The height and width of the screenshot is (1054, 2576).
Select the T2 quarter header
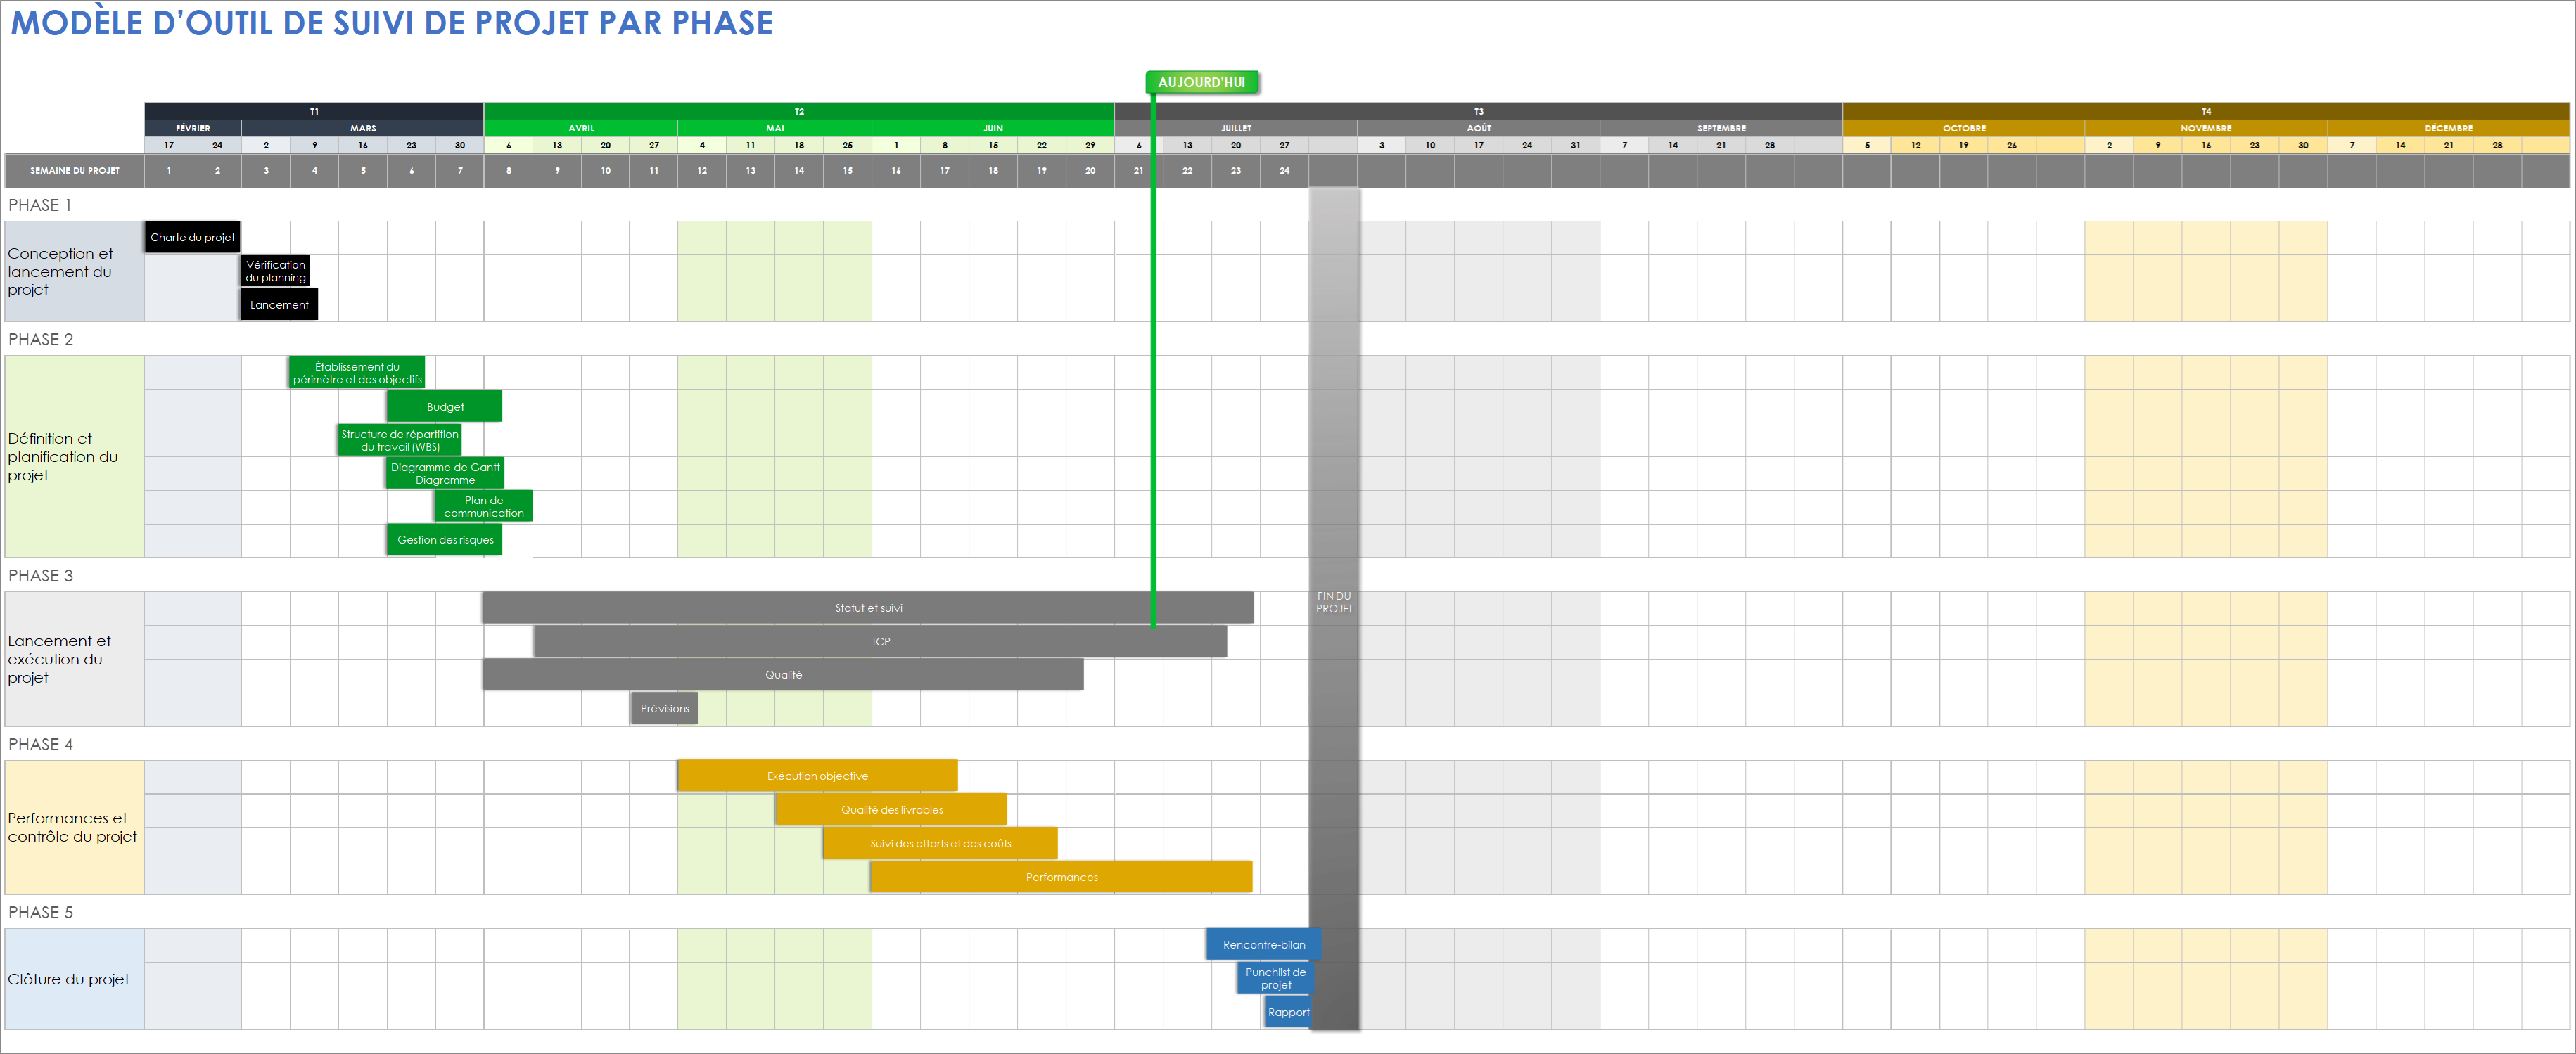(x=799, y=111)
